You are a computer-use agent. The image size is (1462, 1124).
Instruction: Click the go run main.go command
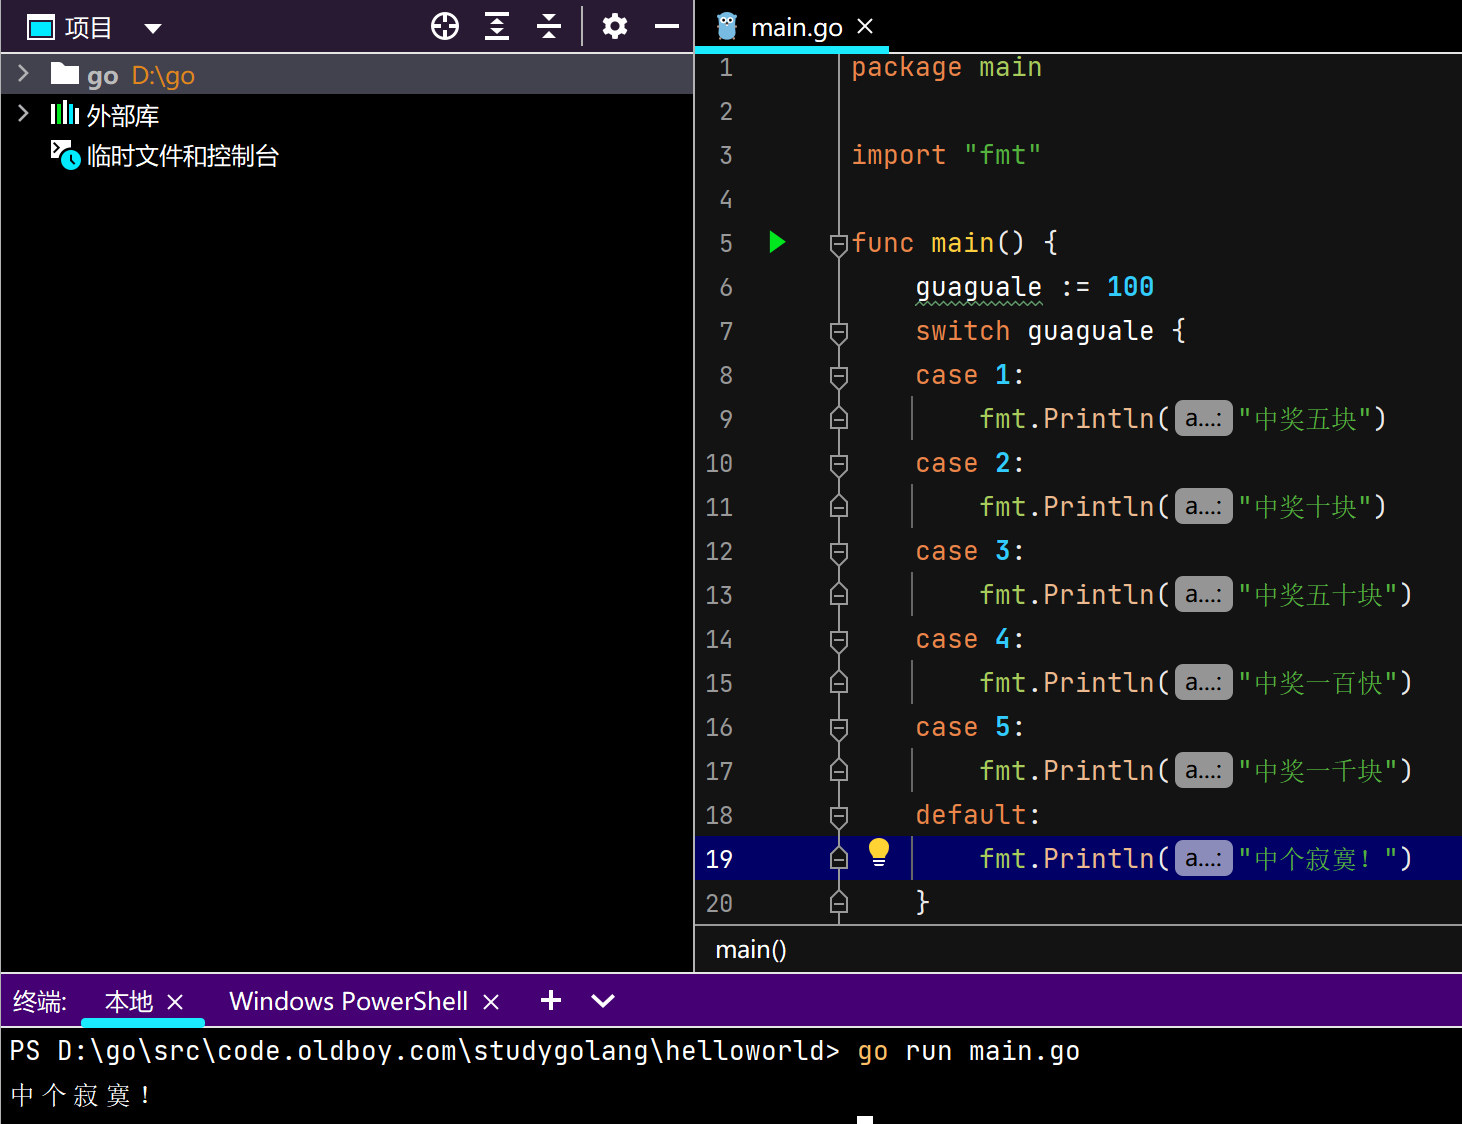(969, 1051)
